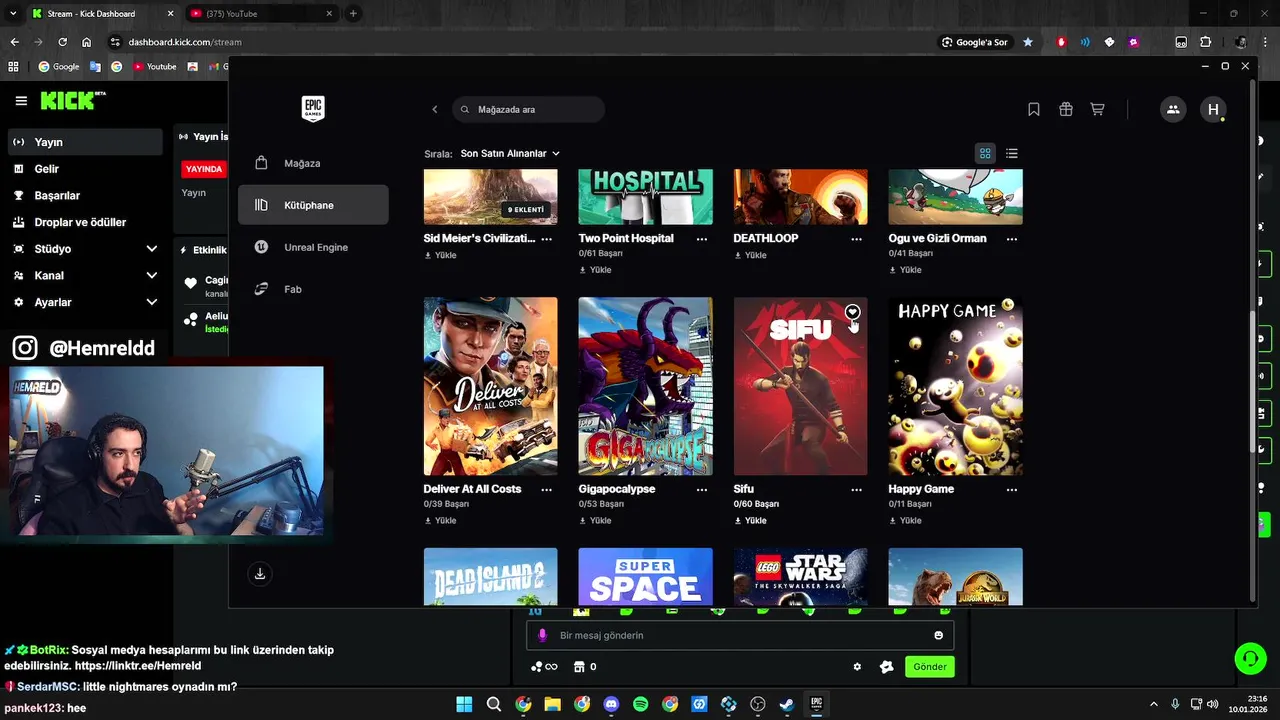The image size is (1280, 720).
Task: Open options menu for Gigapocalypse
Action: tap(702, 490)
